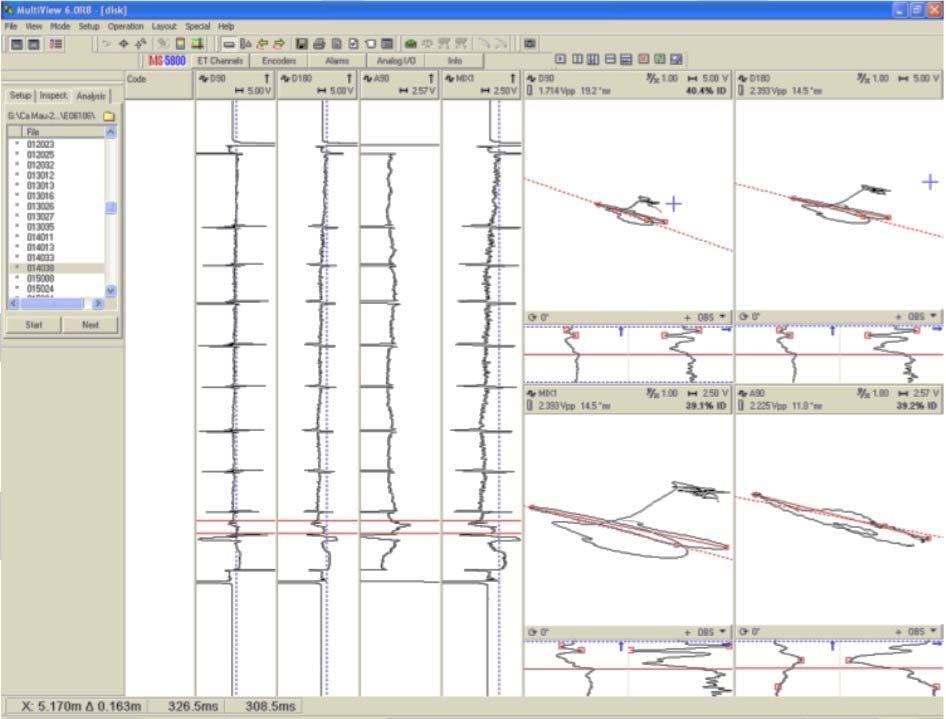Open the File menu
Viewport: 946px width, 719px height.
click(x=11, y=27)
